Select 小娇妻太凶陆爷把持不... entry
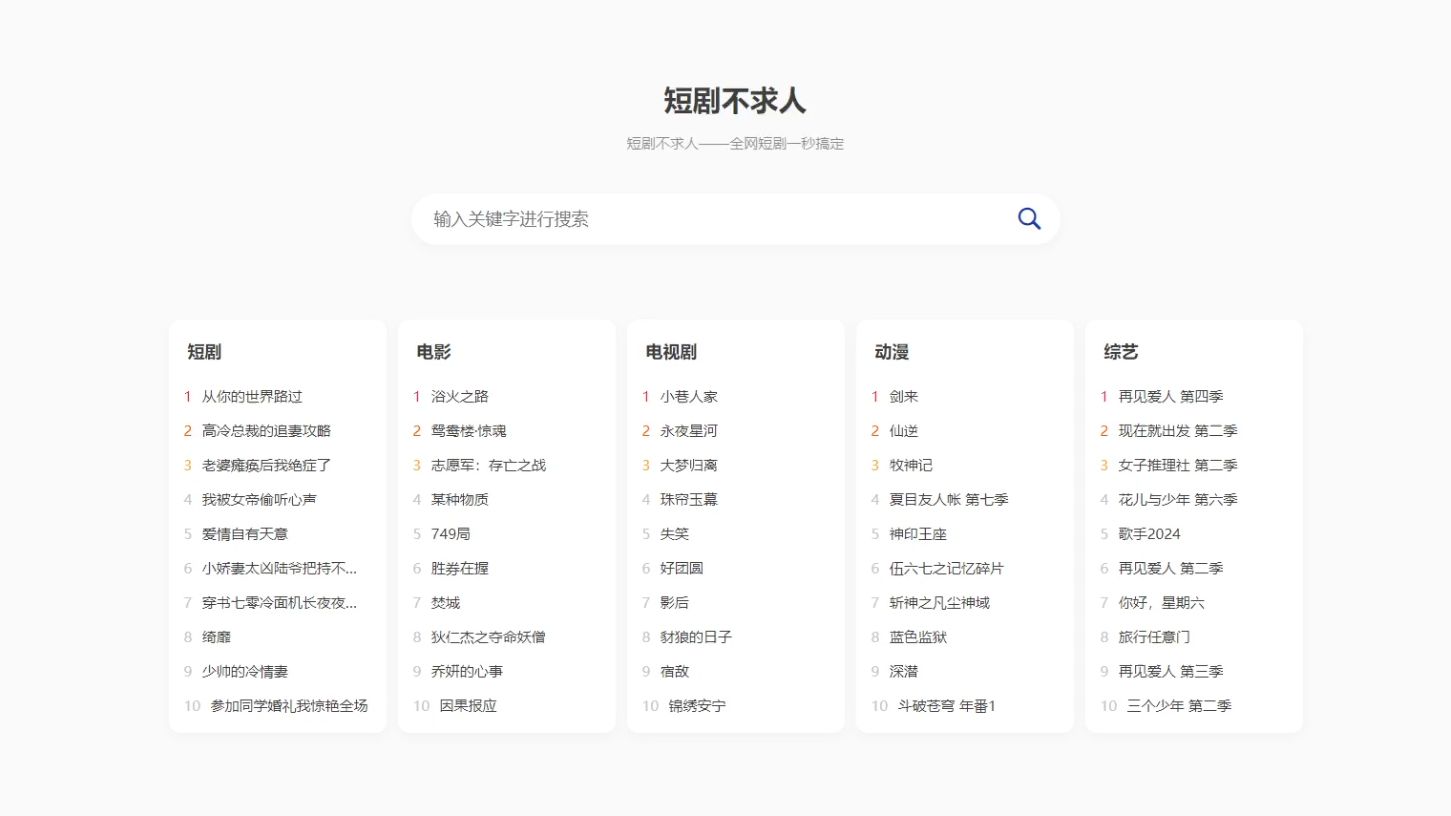This screenshot has width=1451, height=816. [279, 568]
